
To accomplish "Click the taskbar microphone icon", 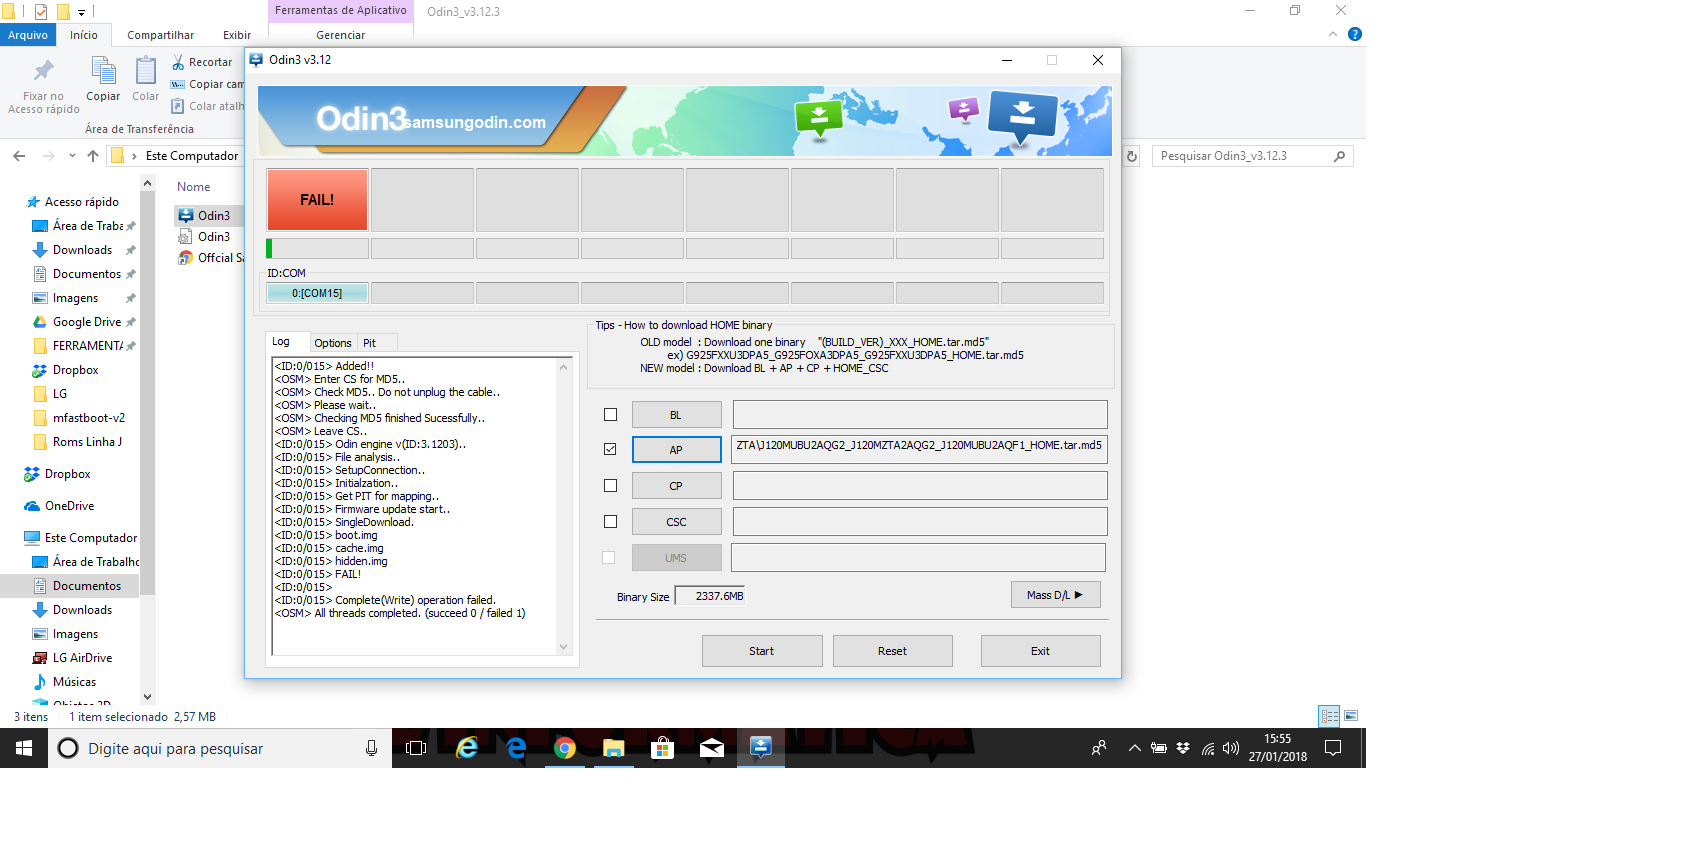I will [371, 748].
